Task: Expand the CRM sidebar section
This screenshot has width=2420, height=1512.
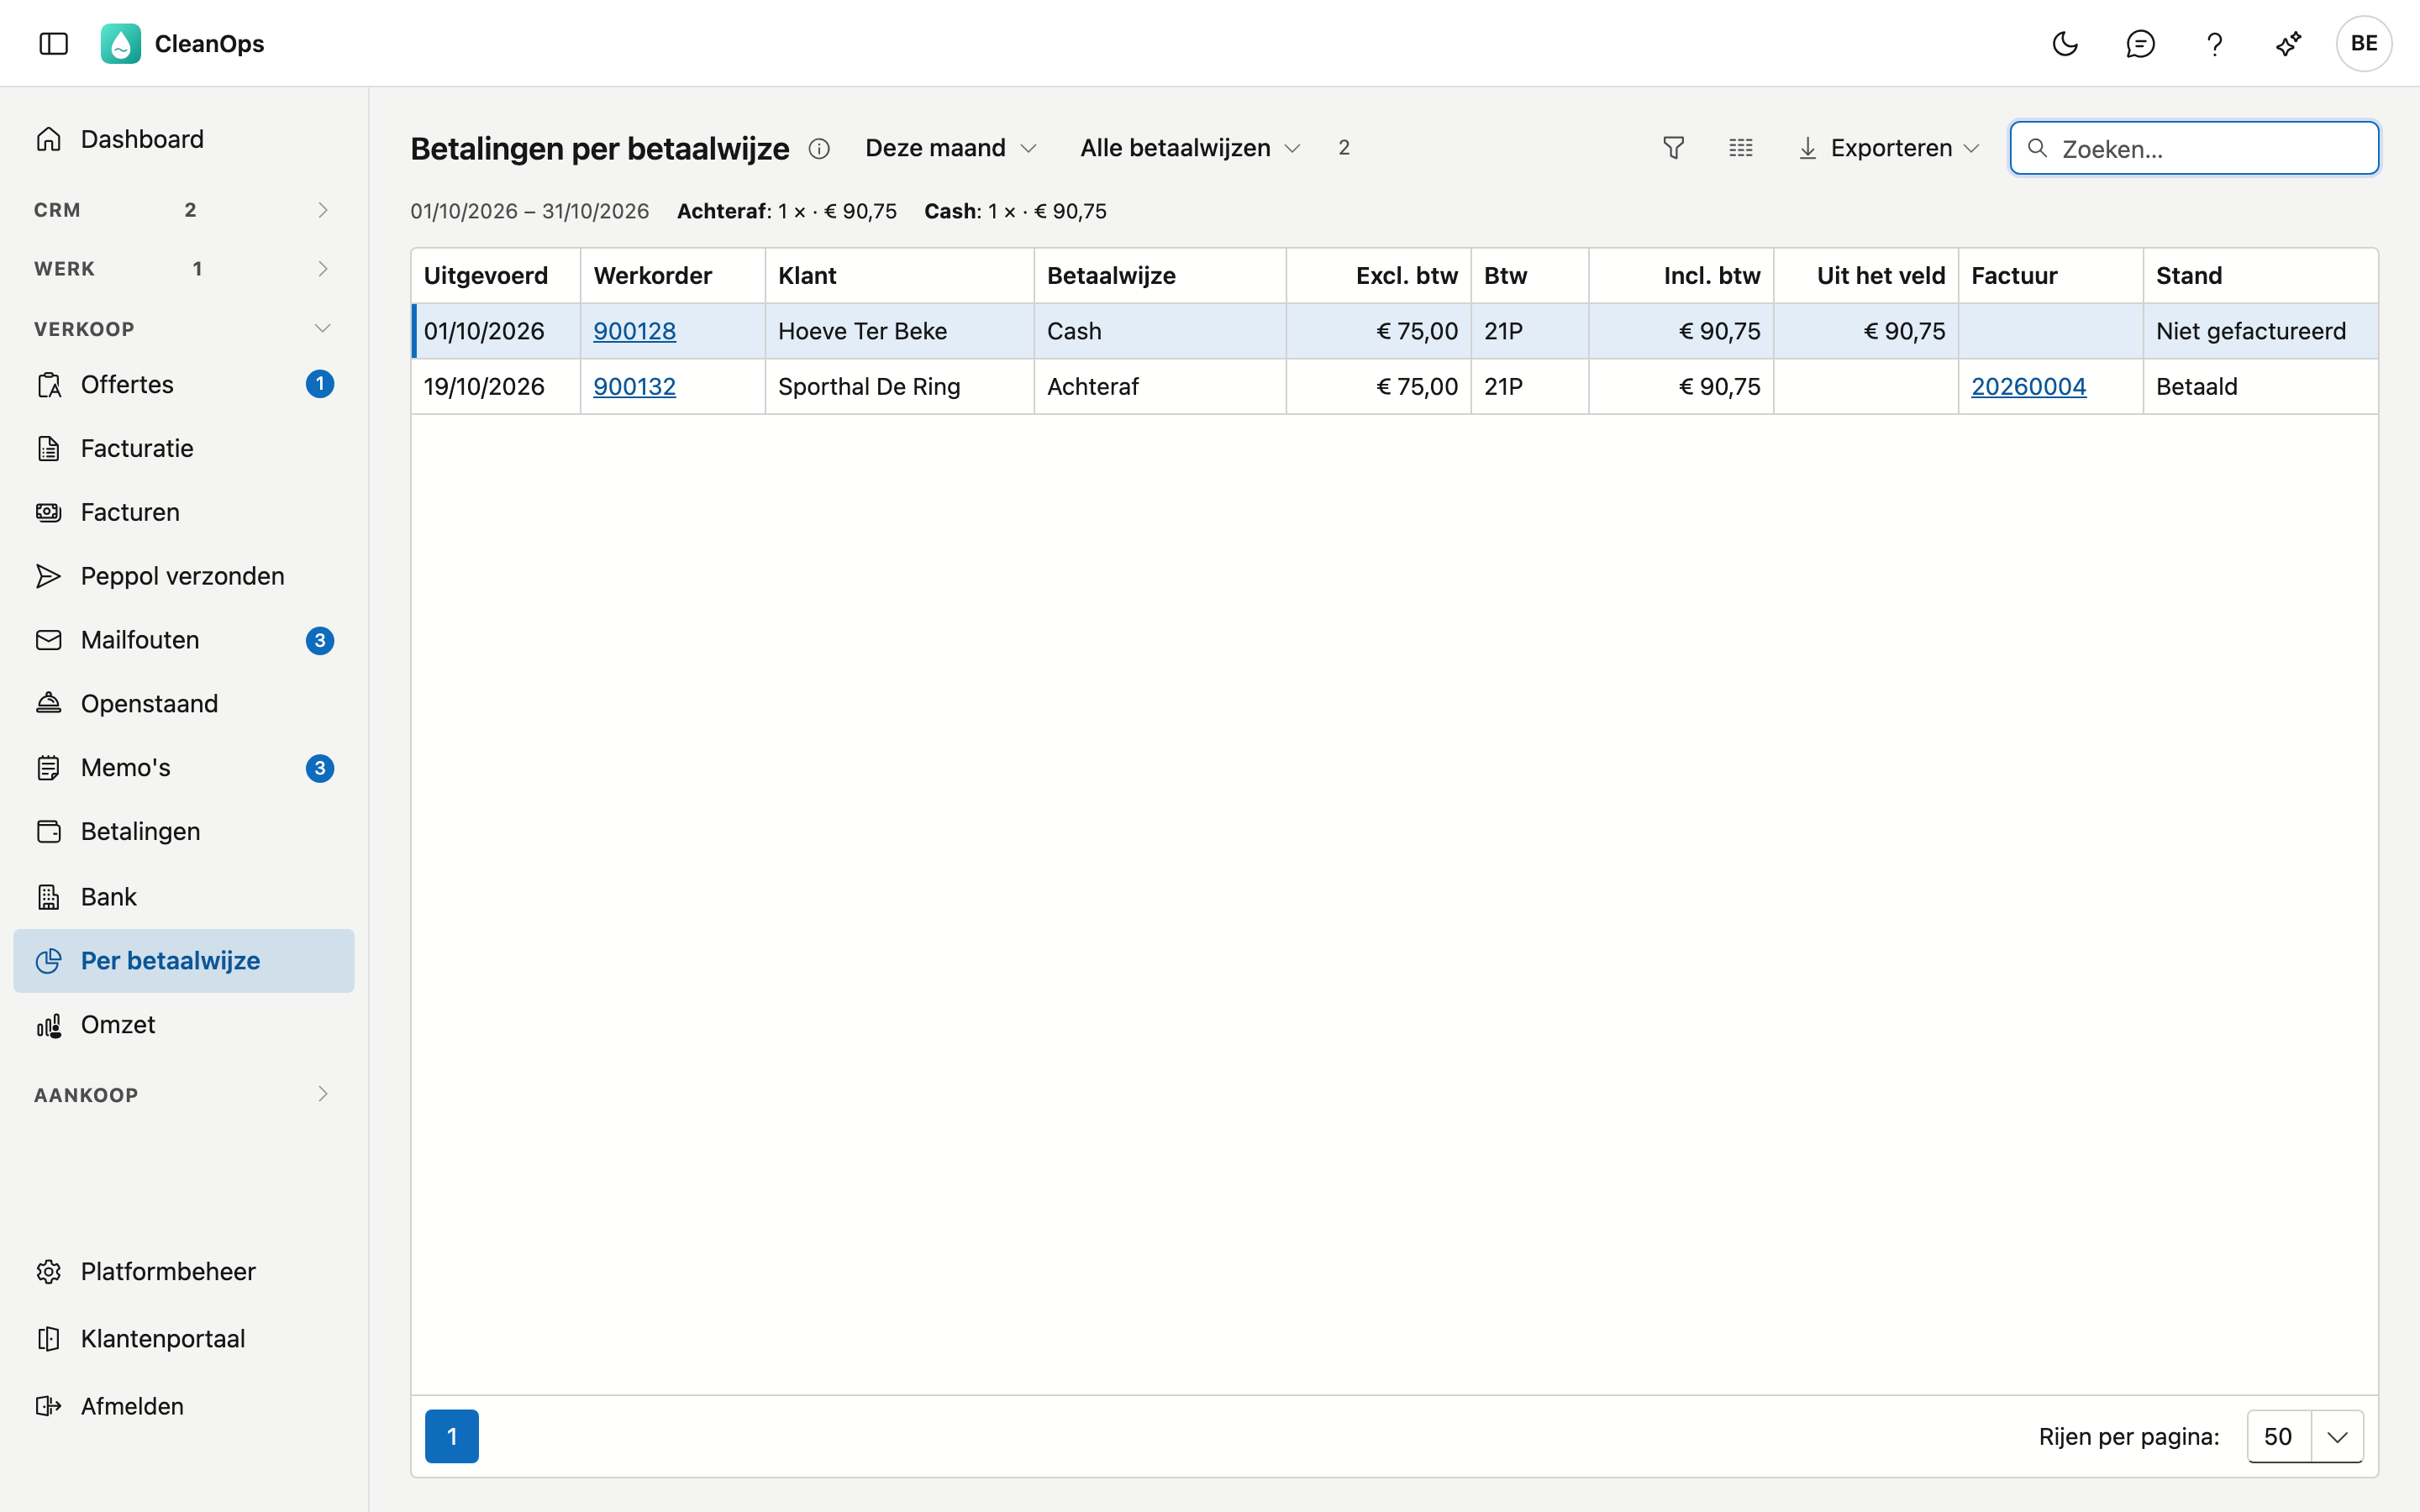Action: click(183, 210)
